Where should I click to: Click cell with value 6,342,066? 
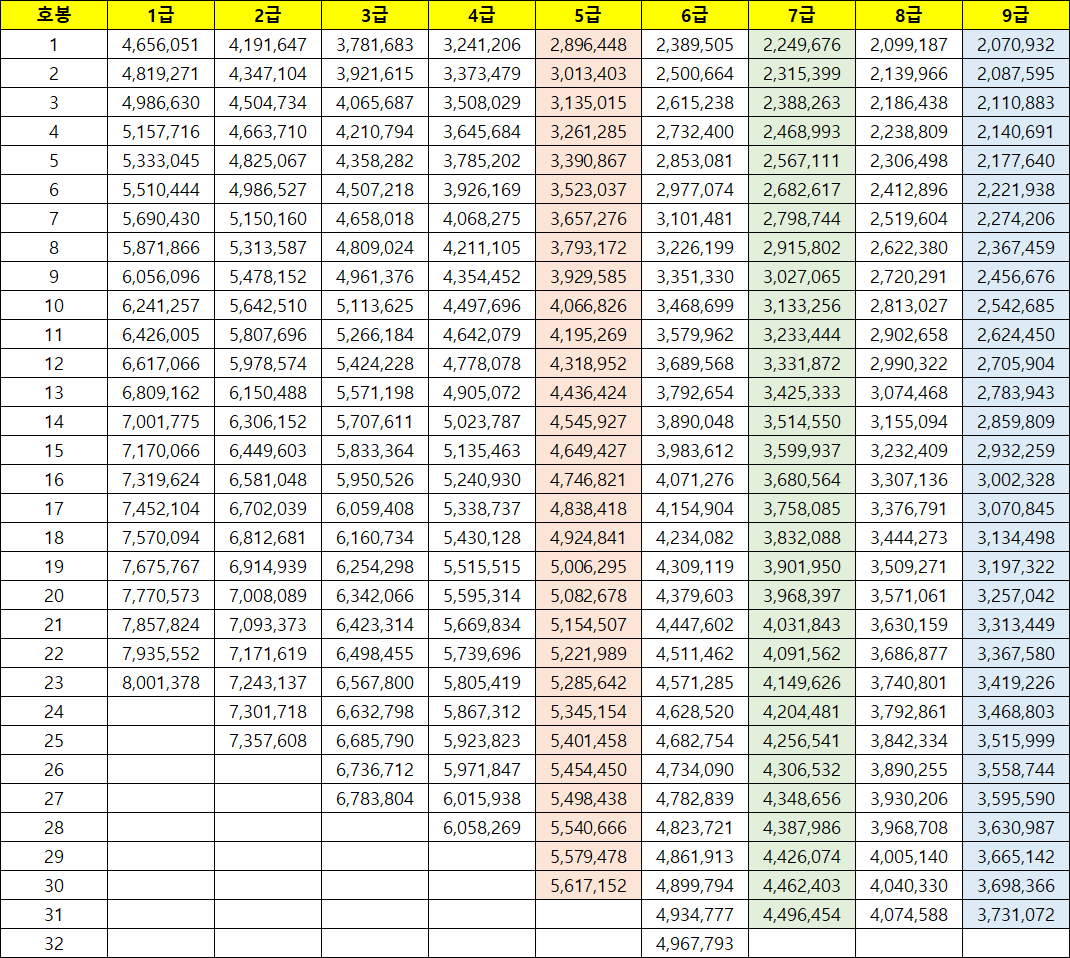pos(375,596)
